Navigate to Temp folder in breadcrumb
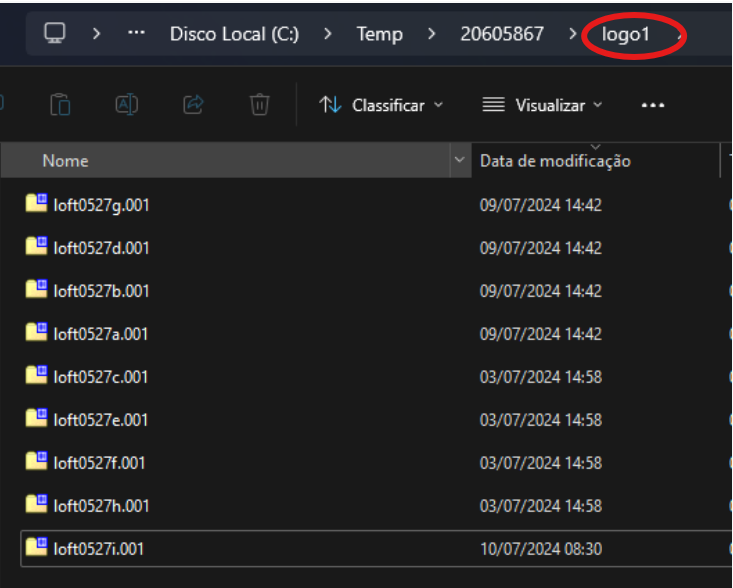Screen dimensions: 733x588 [x=380, y=34]
